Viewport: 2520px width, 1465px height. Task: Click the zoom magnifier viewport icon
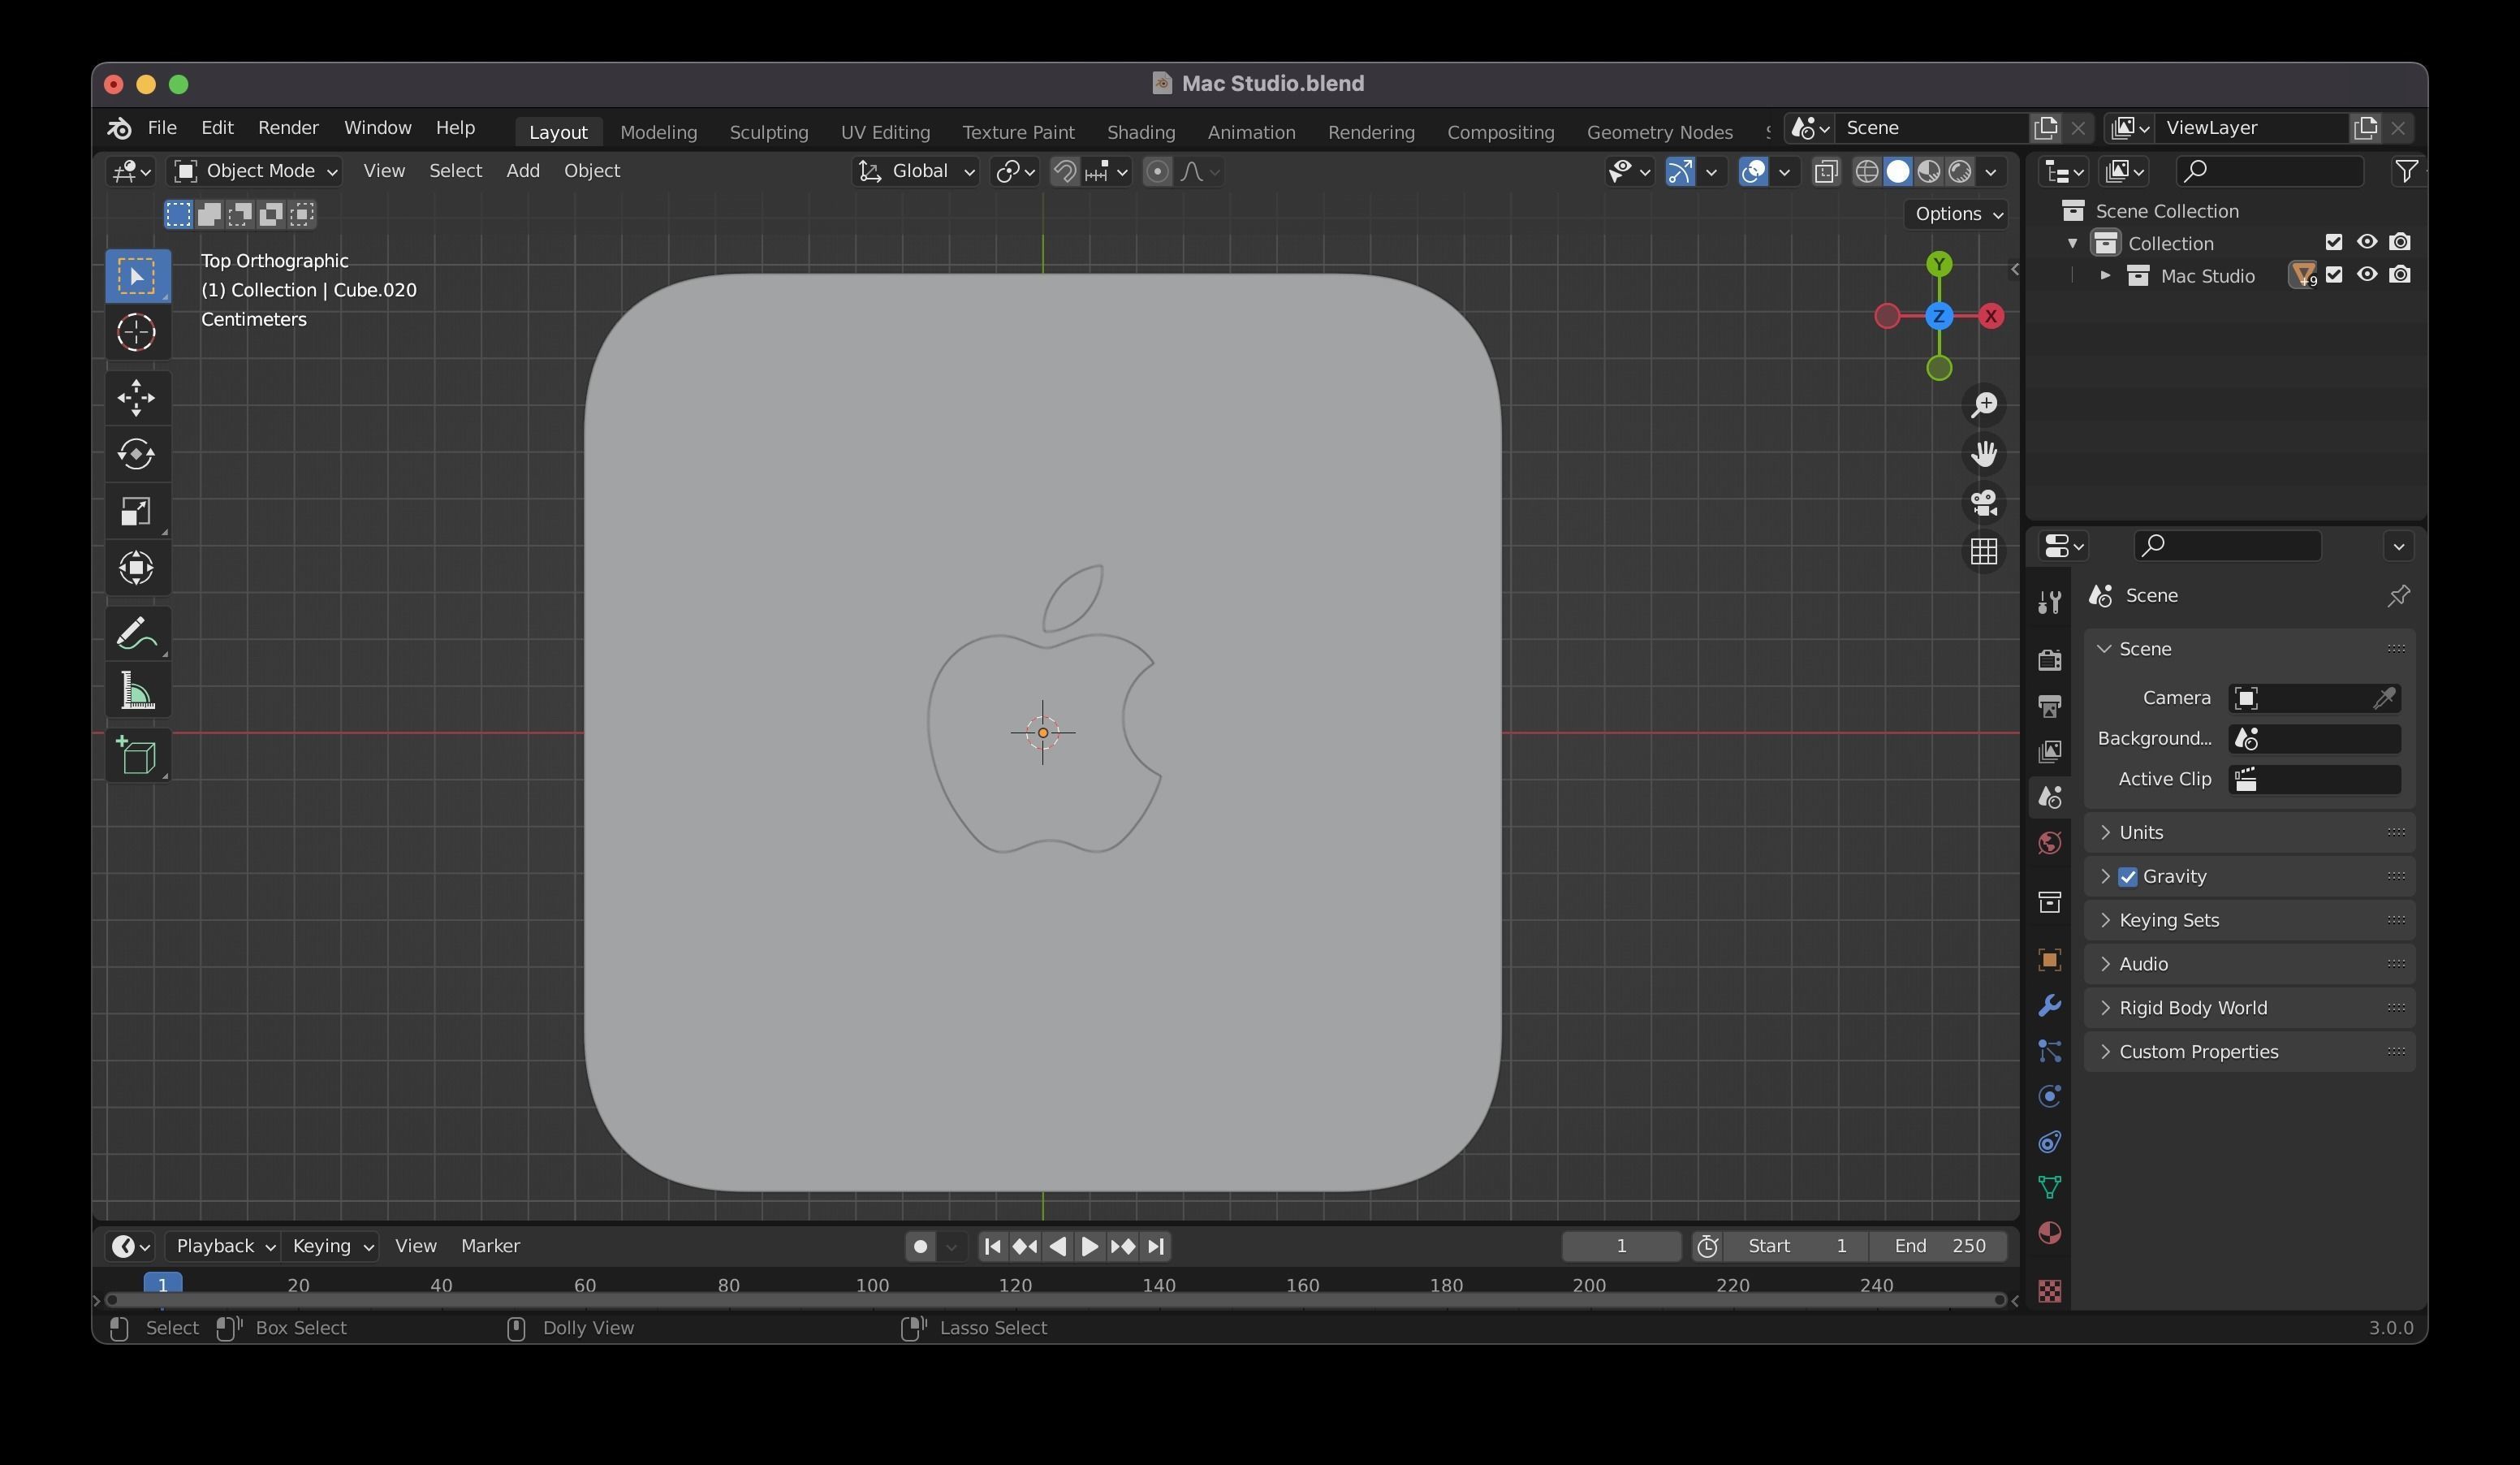(x=1984, y=404)
